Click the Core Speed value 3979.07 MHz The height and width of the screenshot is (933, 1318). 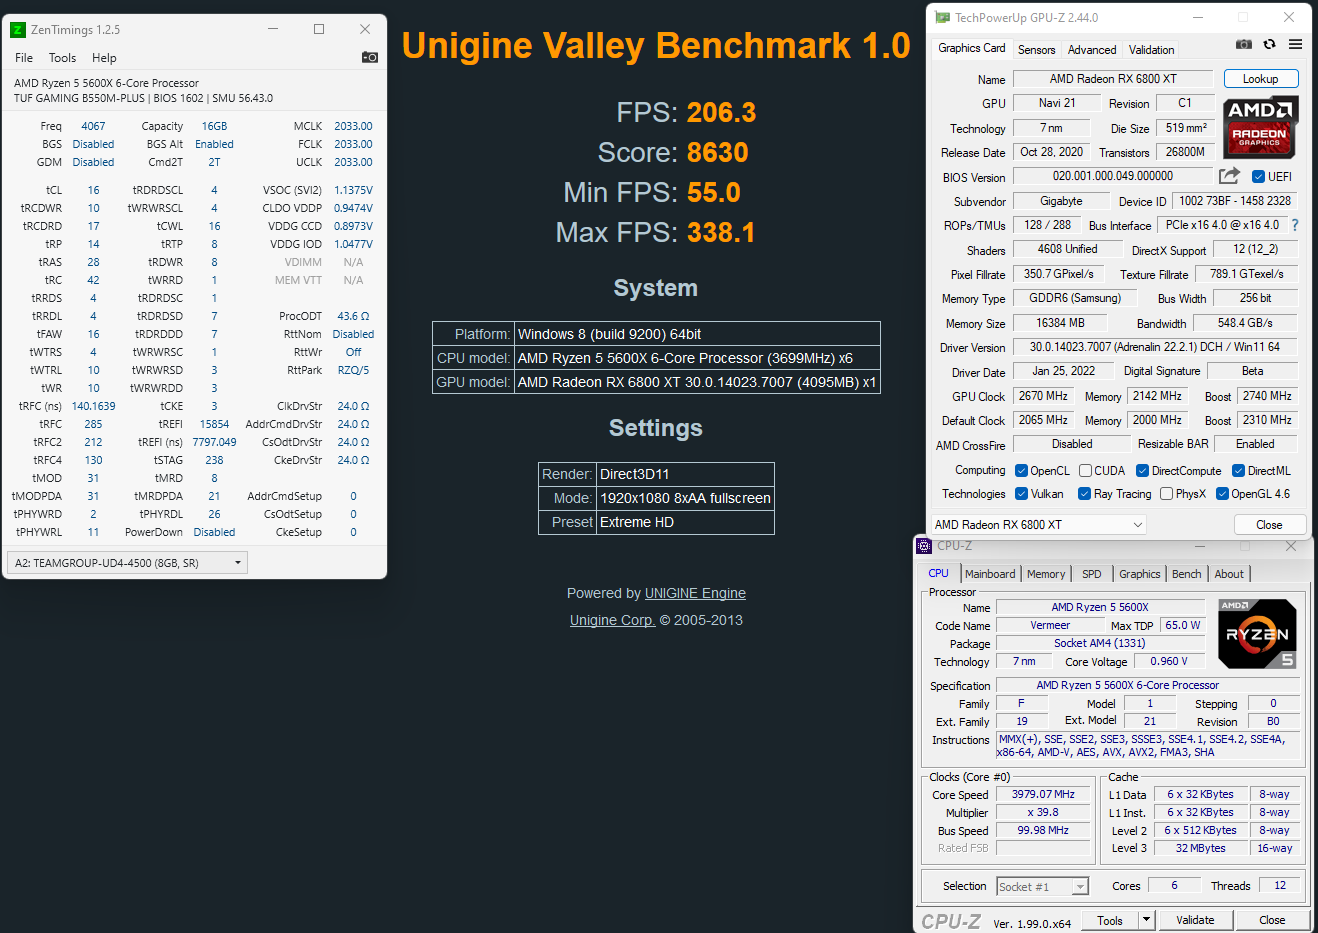pos(1043,794)
